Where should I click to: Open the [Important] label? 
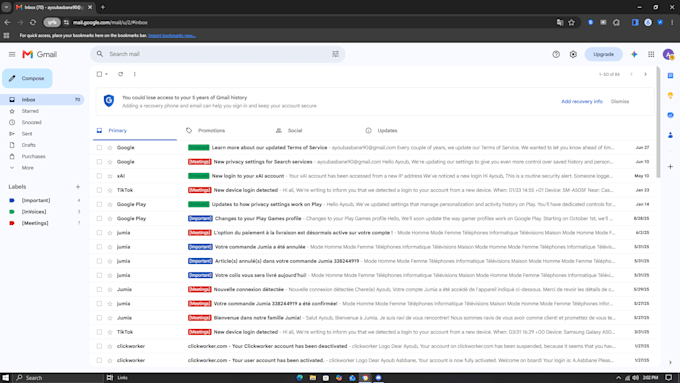(36, 200)
